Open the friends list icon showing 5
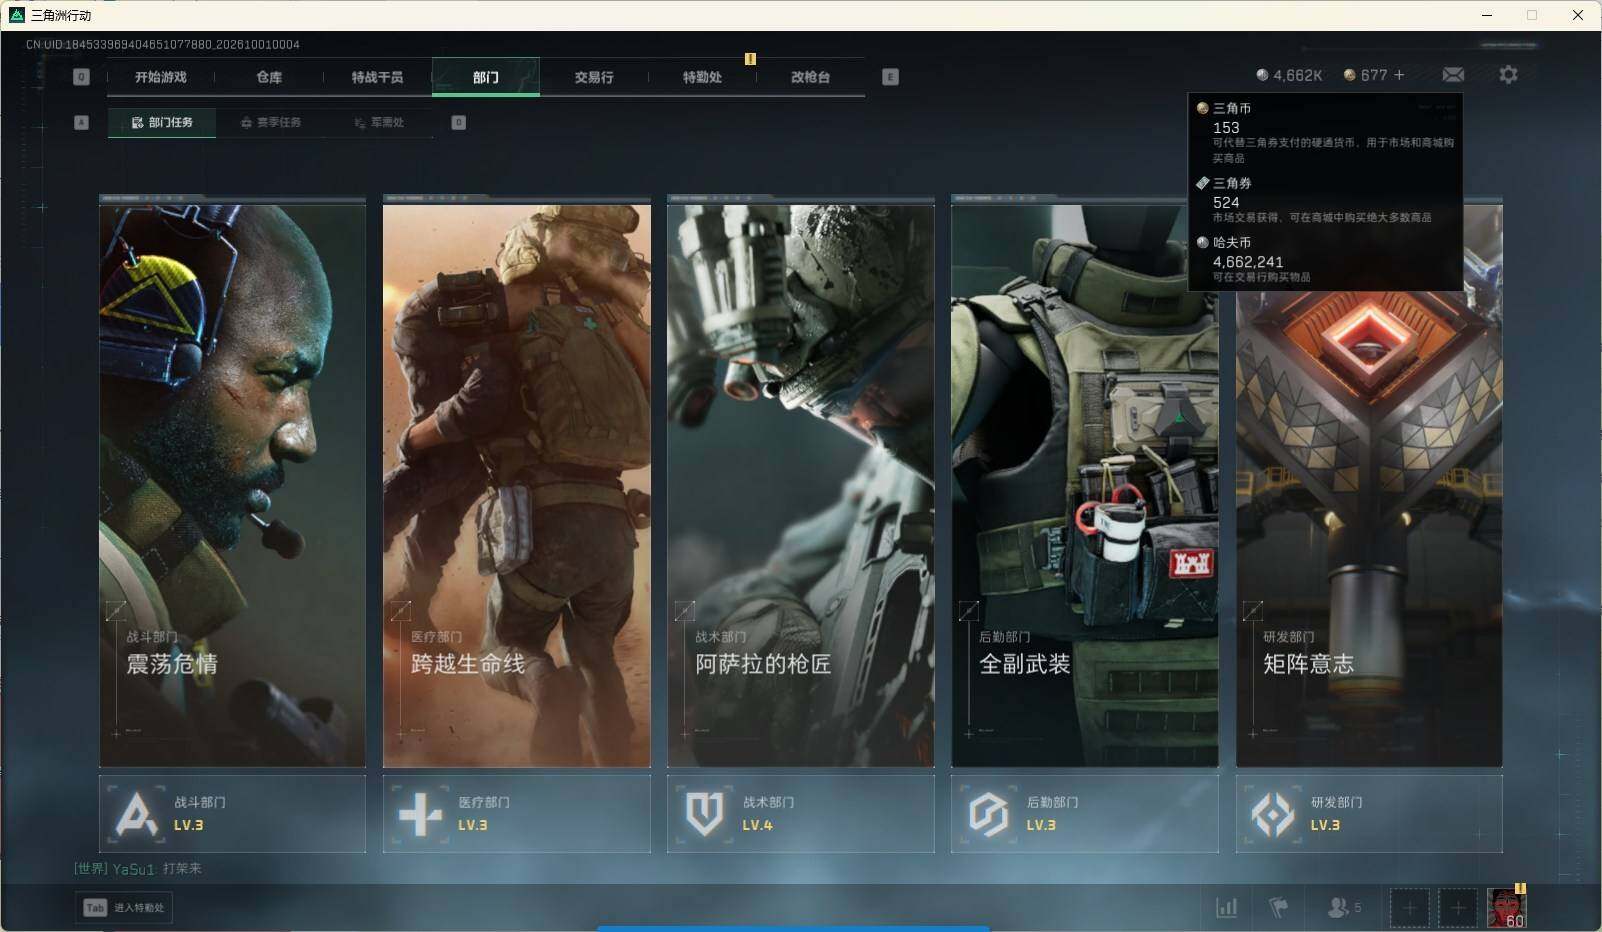1602x932 pixels. (x=1343, y=907)
